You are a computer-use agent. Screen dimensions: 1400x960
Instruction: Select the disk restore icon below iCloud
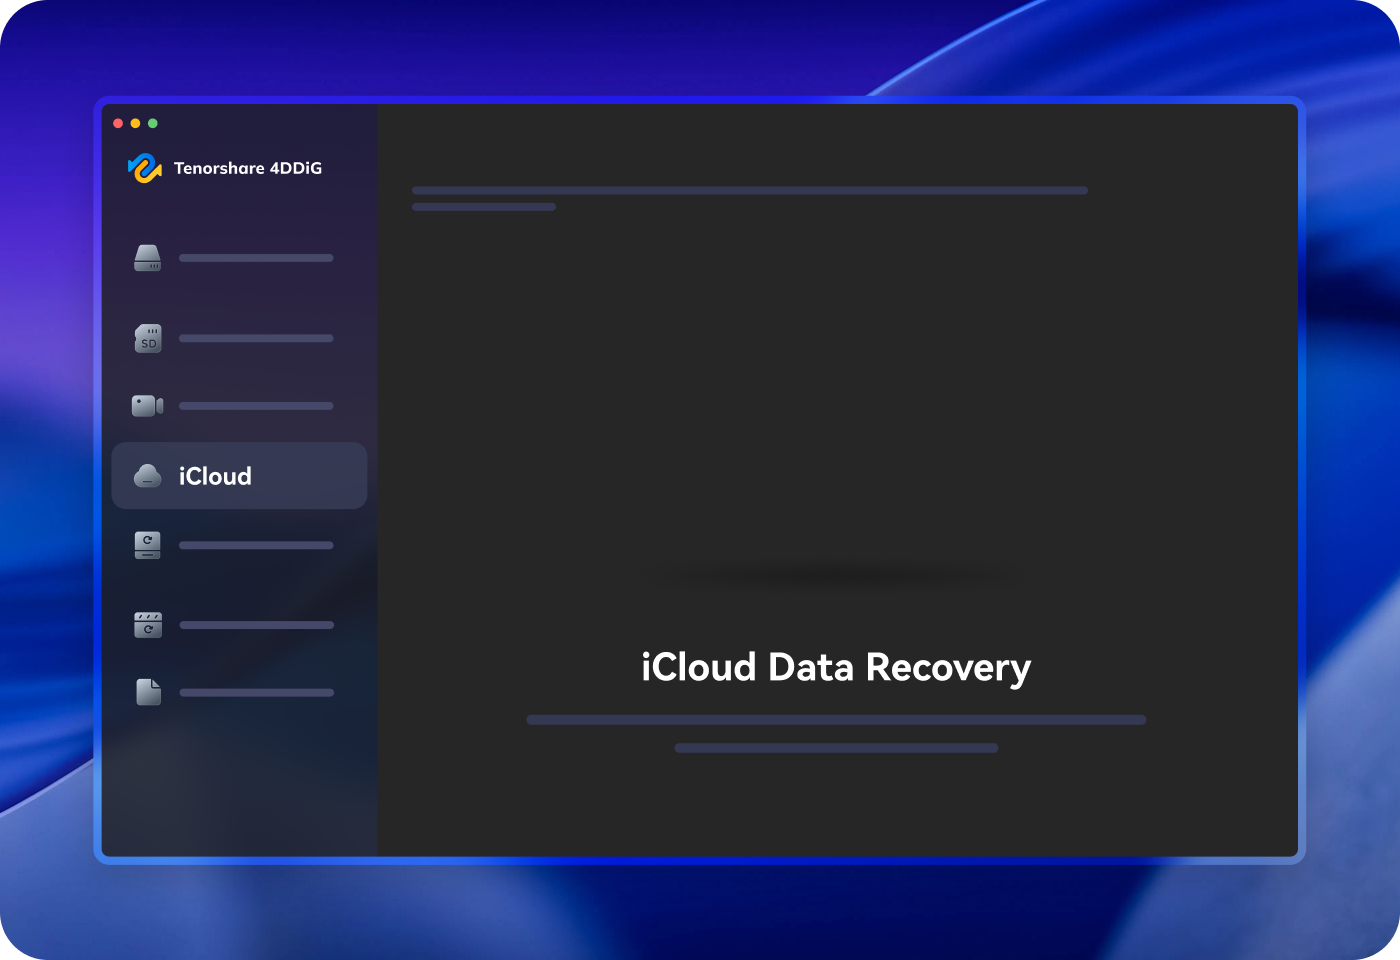point(148,545)
